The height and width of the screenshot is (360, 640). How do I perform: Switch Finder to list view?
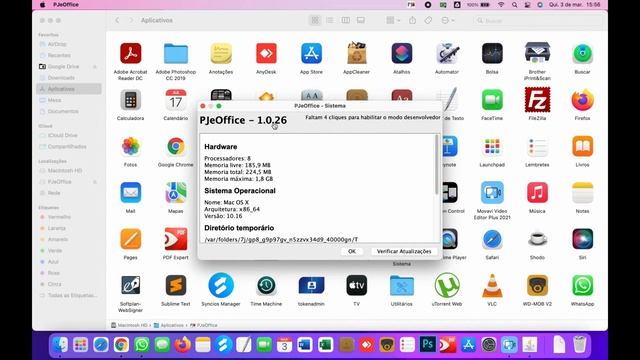[330, 20]
